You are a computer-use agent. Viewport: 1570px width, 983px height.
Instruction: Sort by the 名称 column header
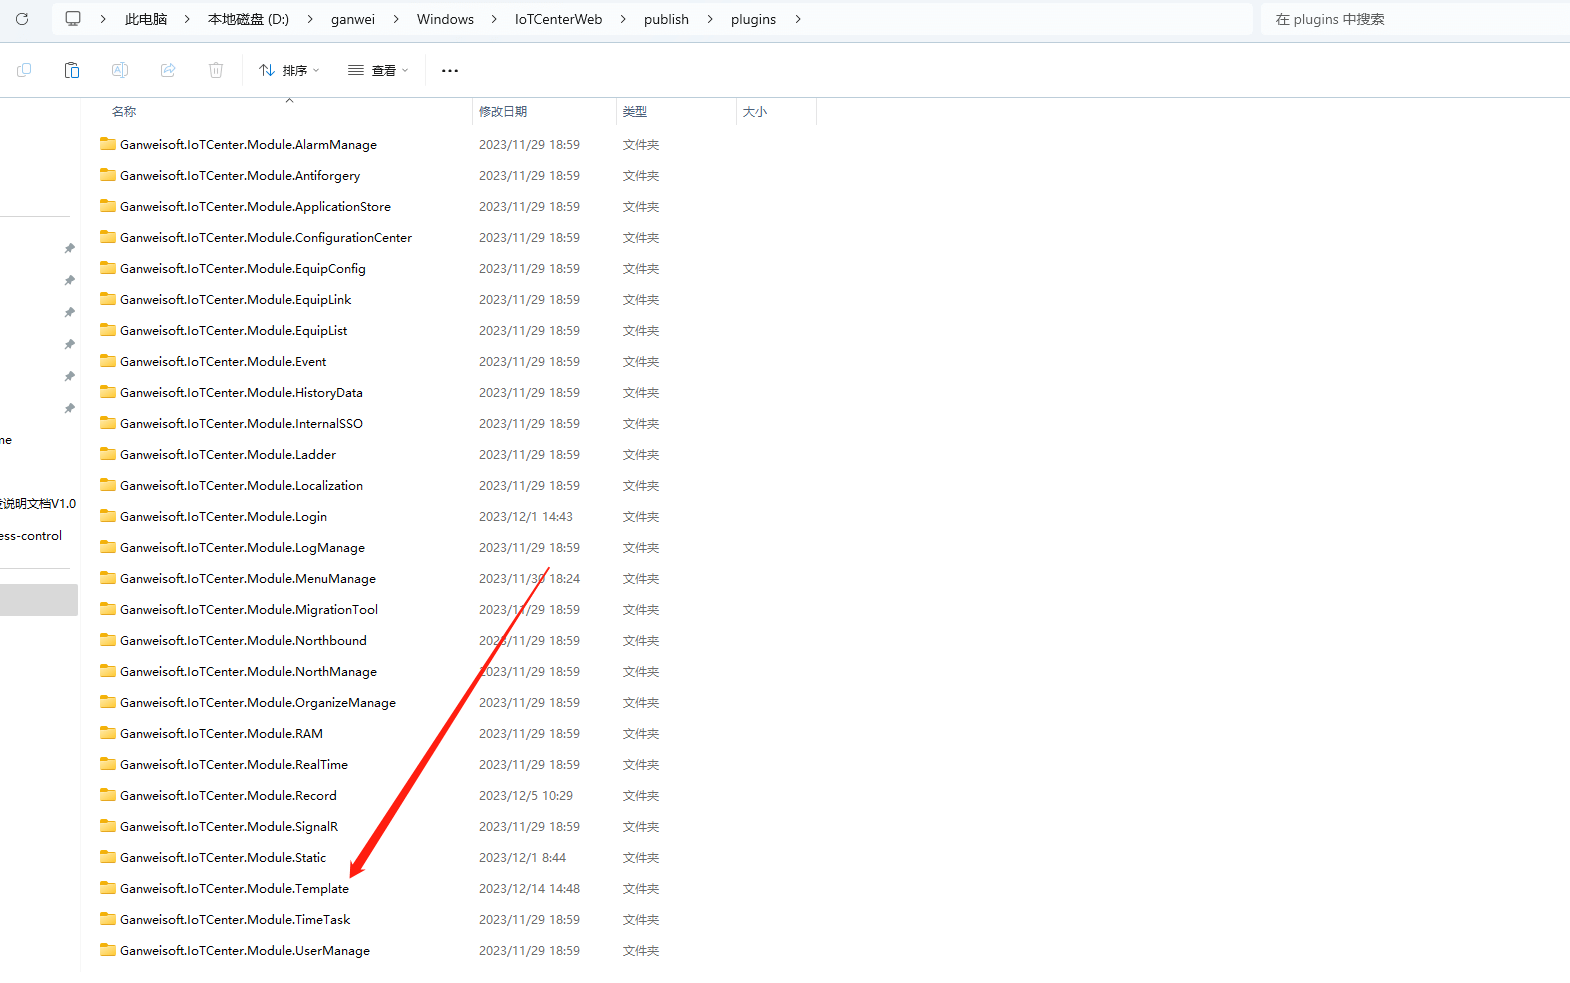tap(124, 112)
